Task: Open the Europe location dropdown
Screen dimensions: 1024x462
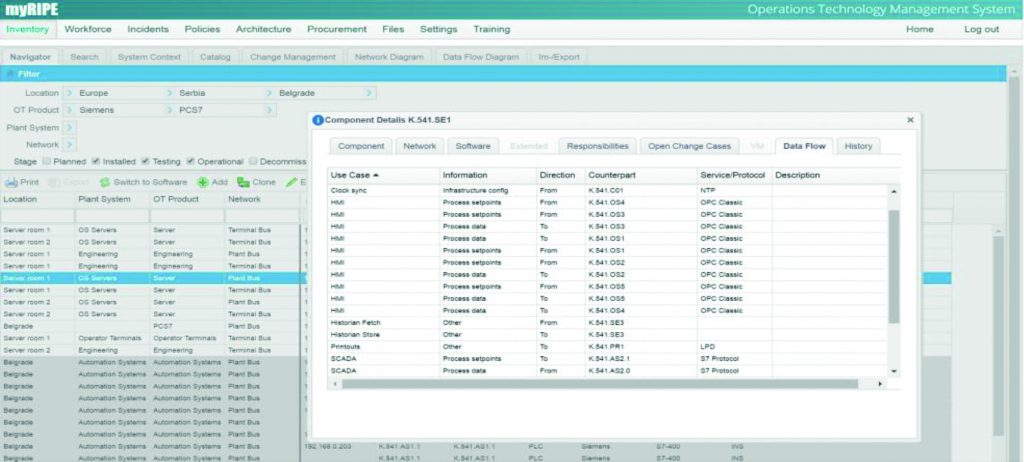Action: (69, 93)
